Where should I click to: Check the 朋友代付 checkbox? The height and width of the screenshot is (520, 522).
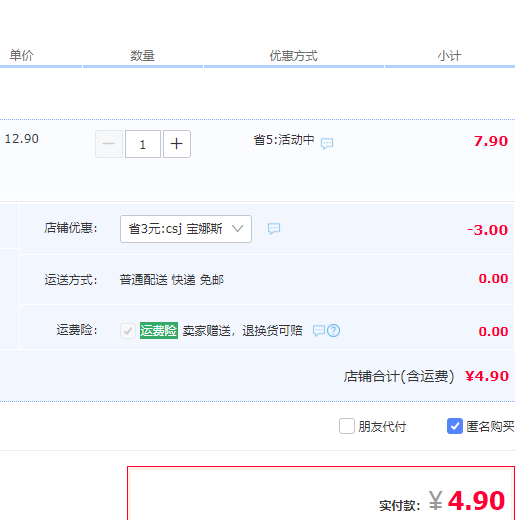[x=347, y=426]
